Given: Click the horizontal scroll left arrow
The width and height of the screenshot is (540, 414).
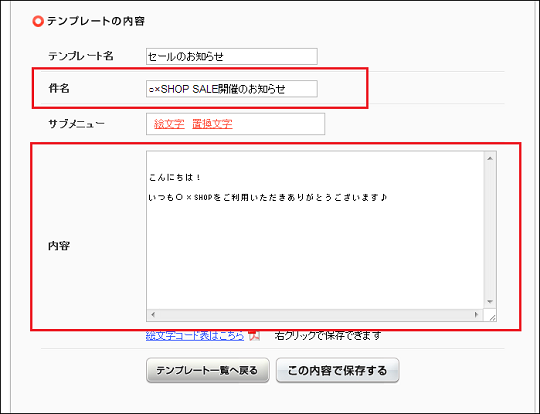Looking at the screenshot, I should click(153, 314).
